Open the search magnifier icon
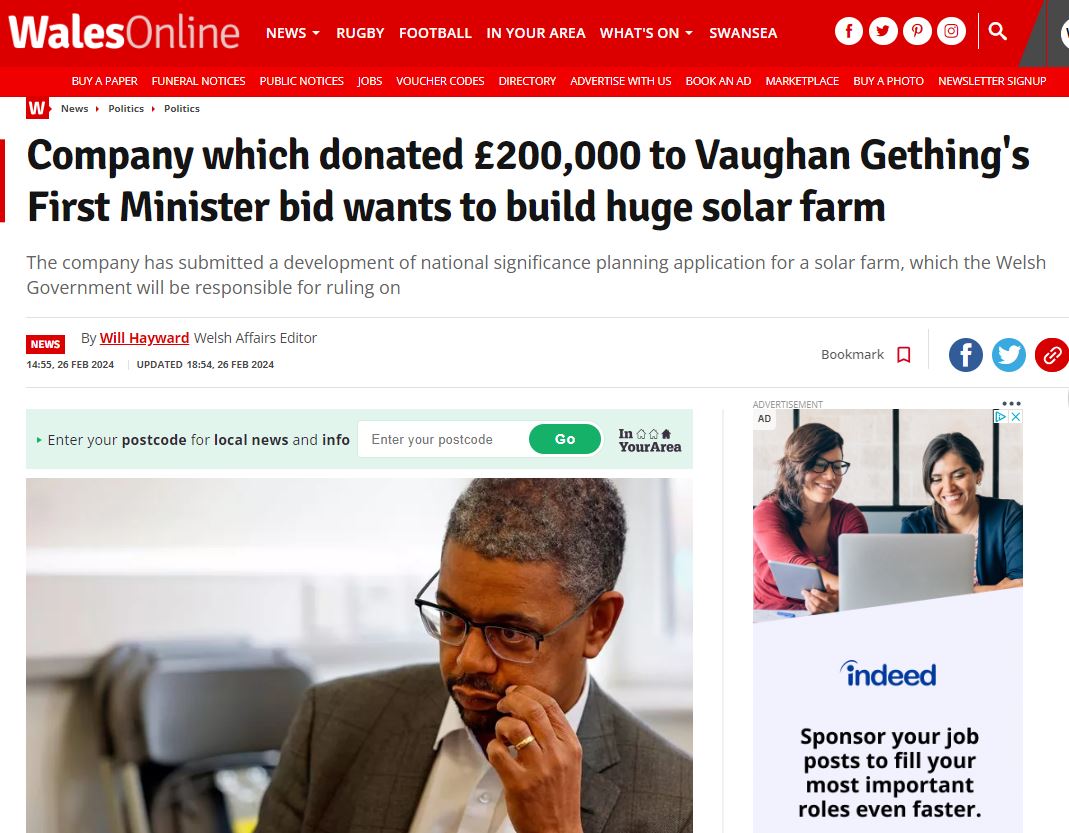This screenshot has height=833, width=1069. [x=997, y=31]
